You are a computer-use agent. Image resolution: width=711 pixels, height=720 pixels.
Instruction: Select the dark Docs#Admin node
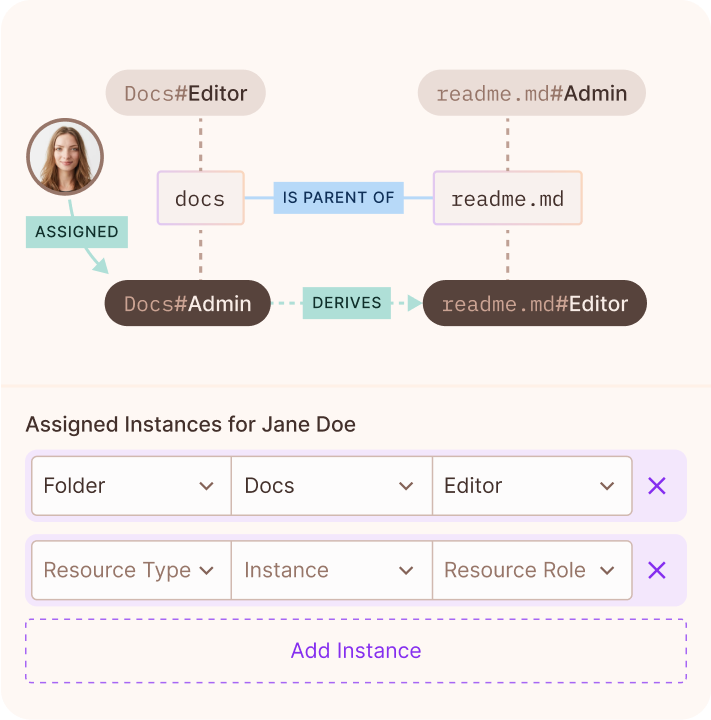pos(187,303)
